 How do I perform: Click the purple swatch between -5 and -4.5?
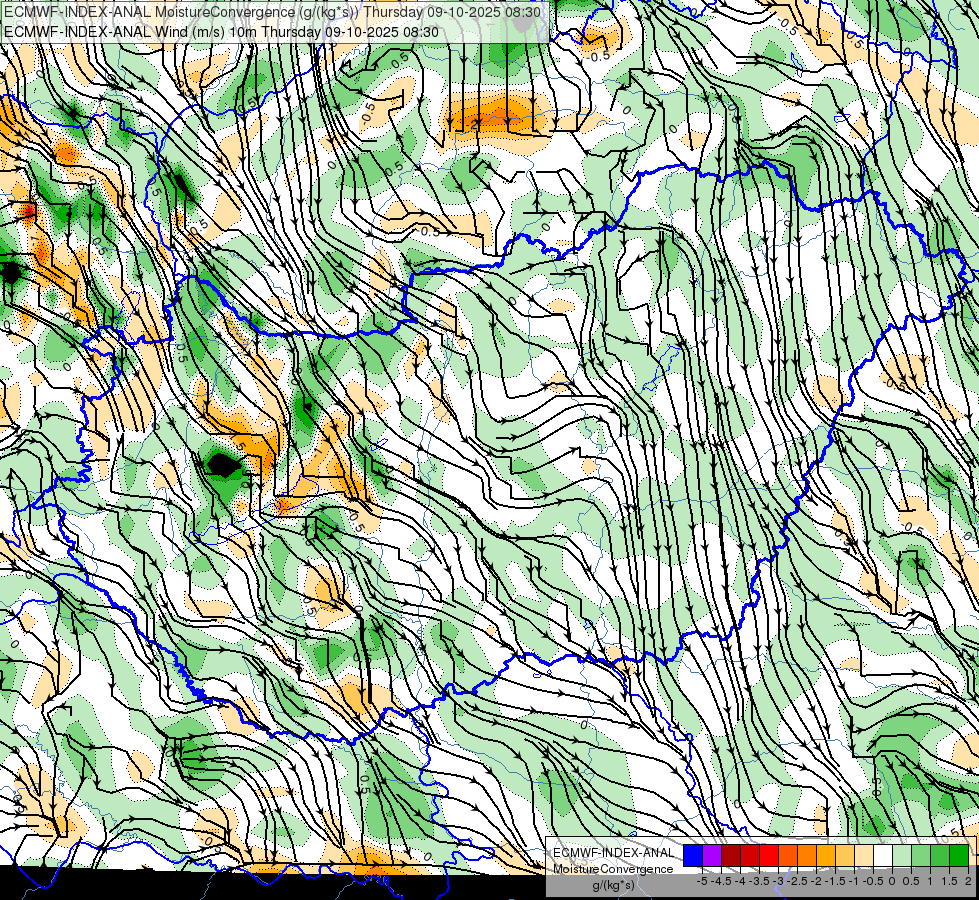pyautogui.click(x=712, y=856)
